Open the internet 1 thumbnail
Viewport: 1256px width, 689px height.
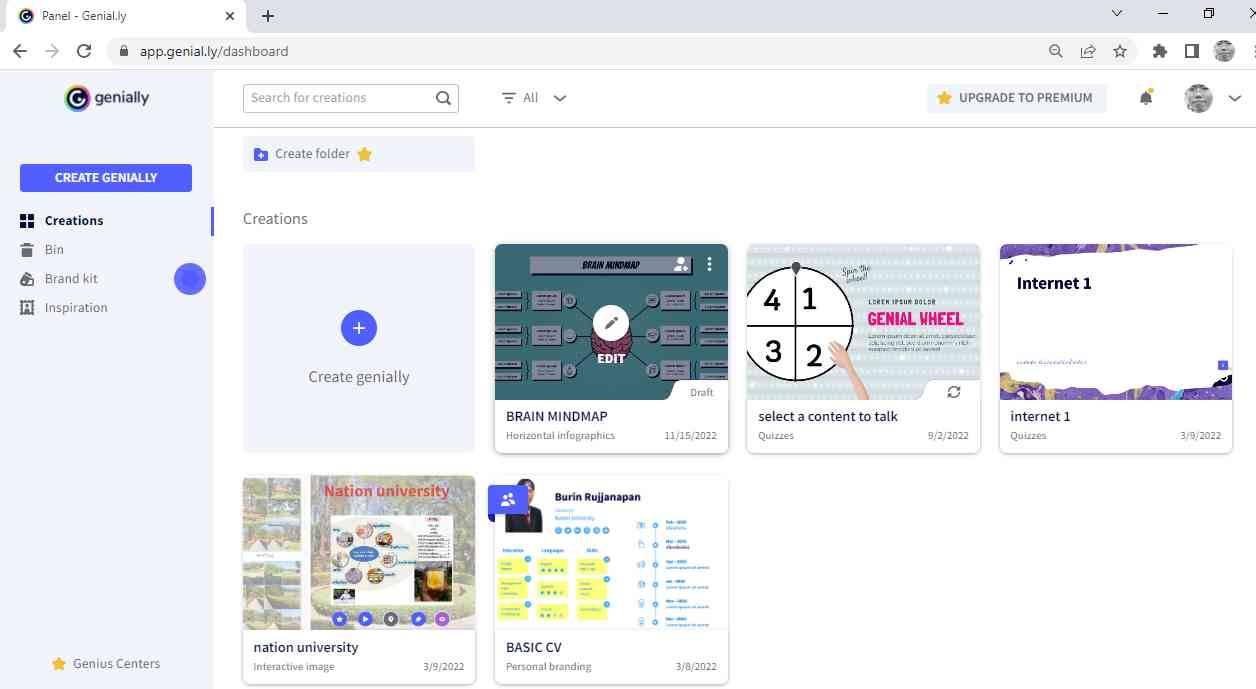tap(1116, 322)
